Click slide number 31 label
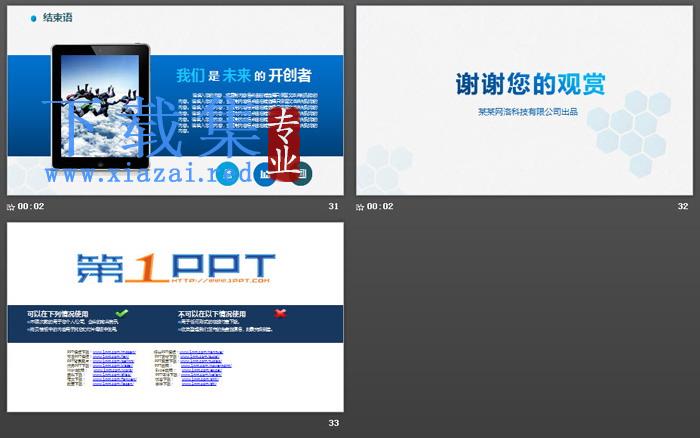 333,206
